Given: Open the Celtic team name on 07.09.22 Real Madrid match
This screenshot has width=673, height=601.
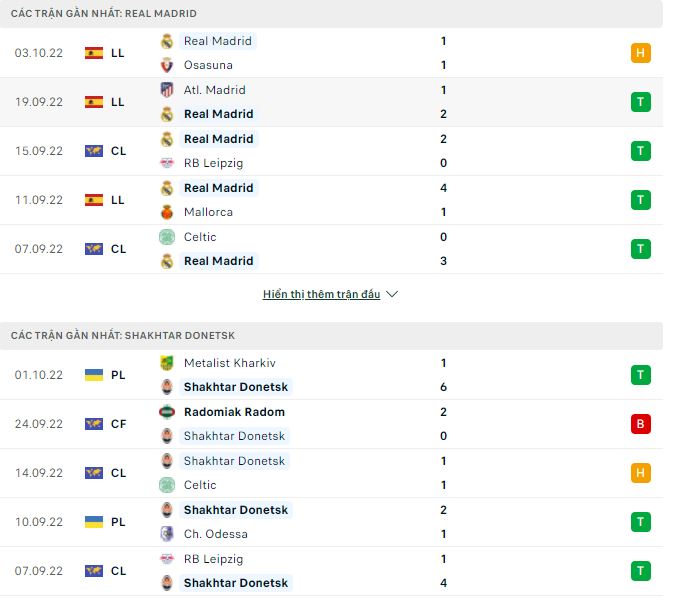Looking at the screenshot, I should (x=200, y=237).
